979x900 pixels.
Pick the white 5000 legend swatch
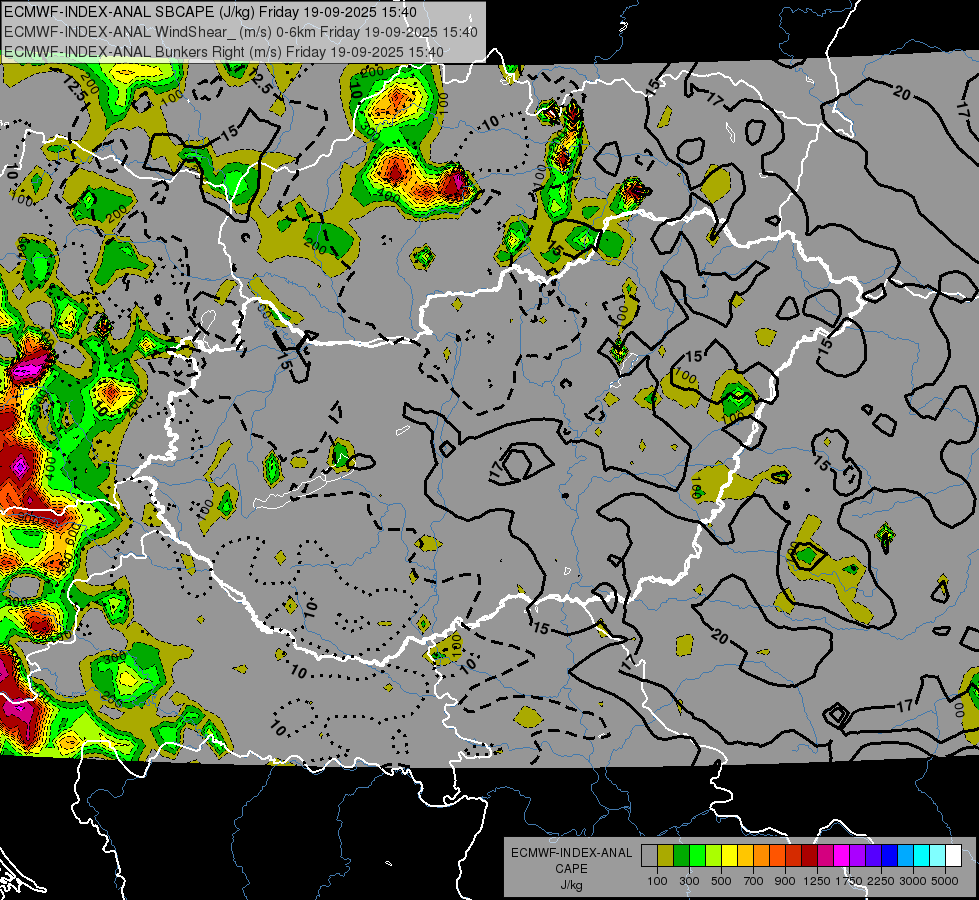953,855
